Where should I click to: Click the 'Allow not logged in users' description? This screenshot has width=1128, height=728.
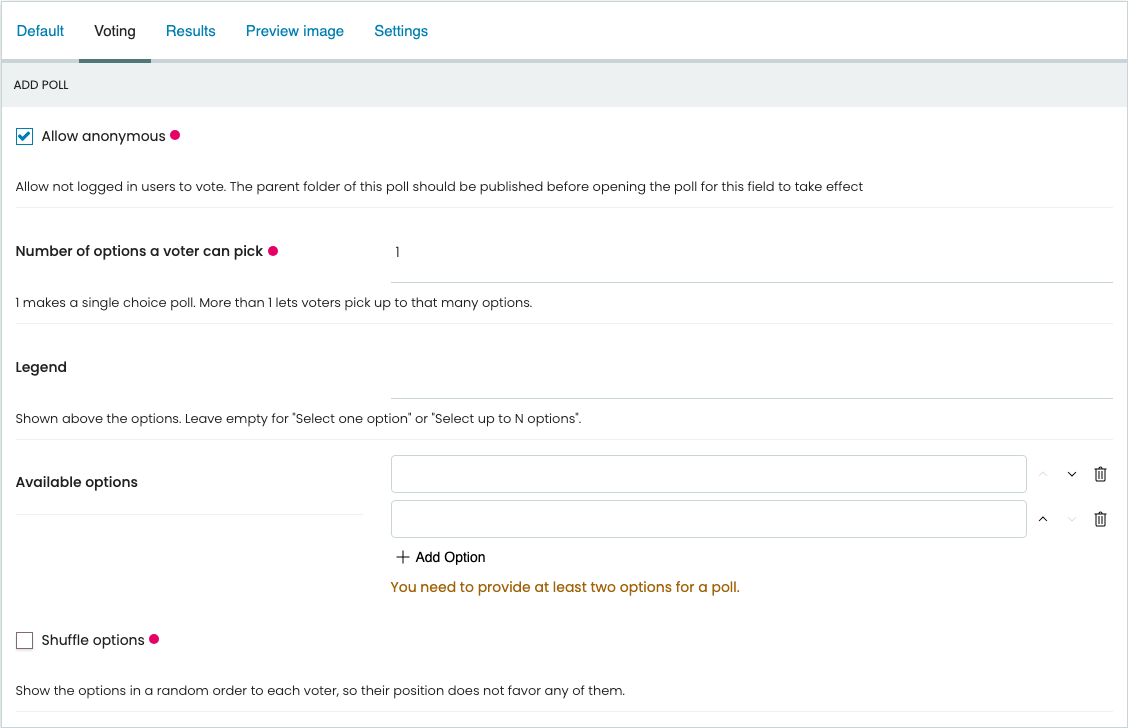pos(439,187)
